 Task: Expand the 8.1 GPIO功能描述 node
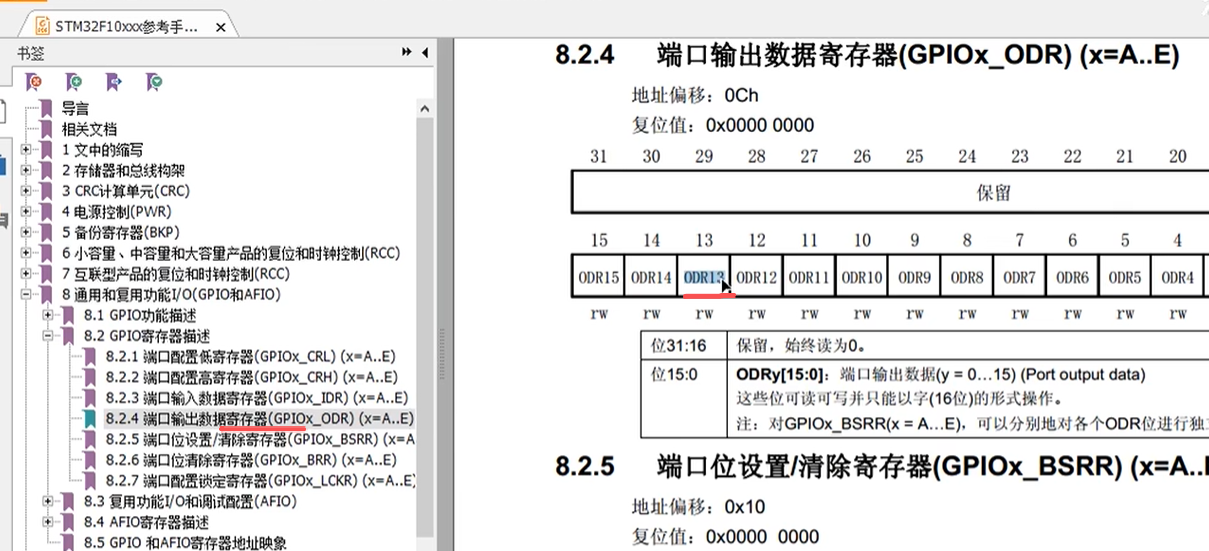pos(48,315)
